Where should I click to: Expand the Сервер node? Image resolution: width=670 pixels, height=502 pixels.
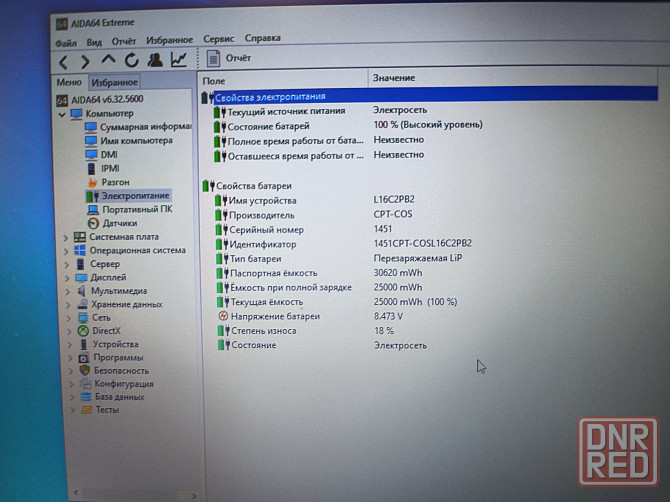[67, 265]
